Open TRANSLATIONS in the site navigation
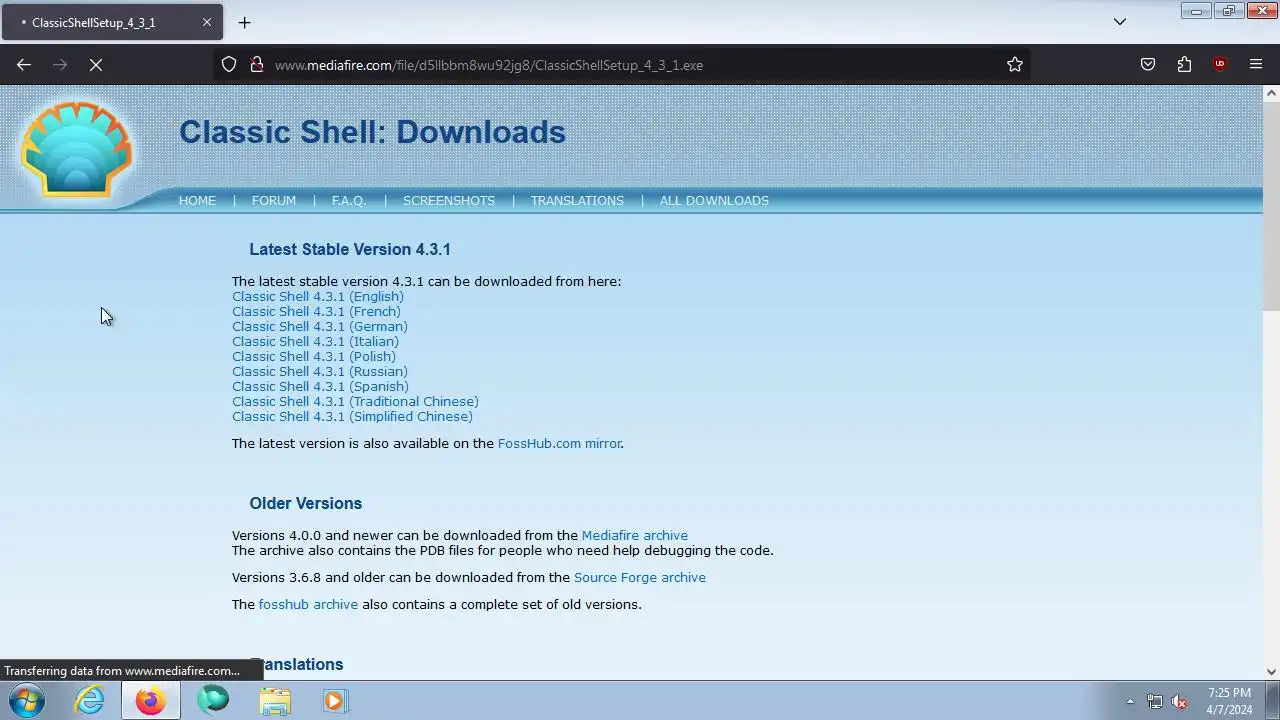This screenshot has height=720, width=1280. pyautogui.click(x=577, y=201)
